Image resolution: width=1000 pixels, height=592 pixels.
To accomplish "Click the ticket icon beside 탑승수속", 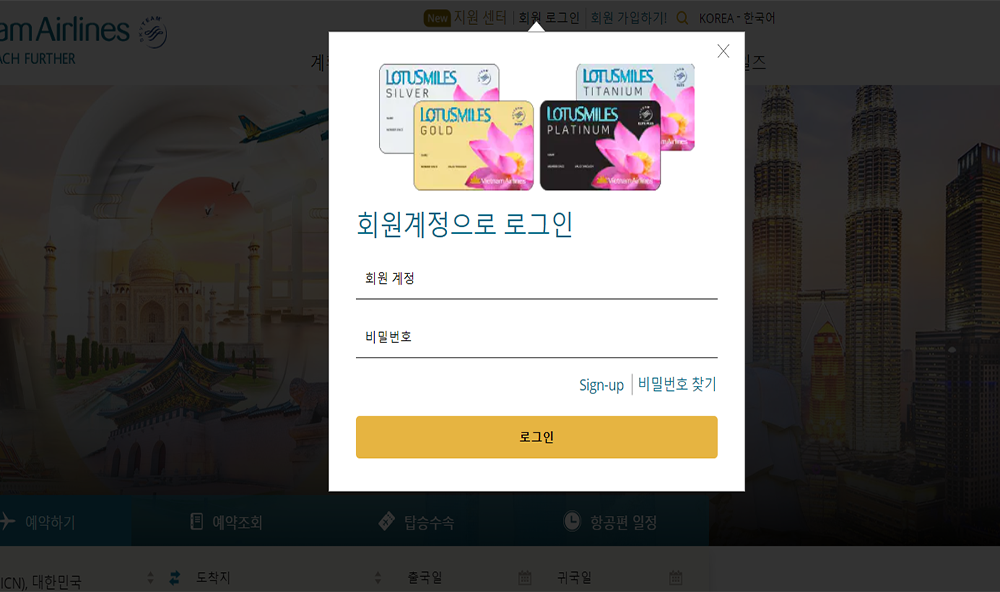I will (386, 521).
